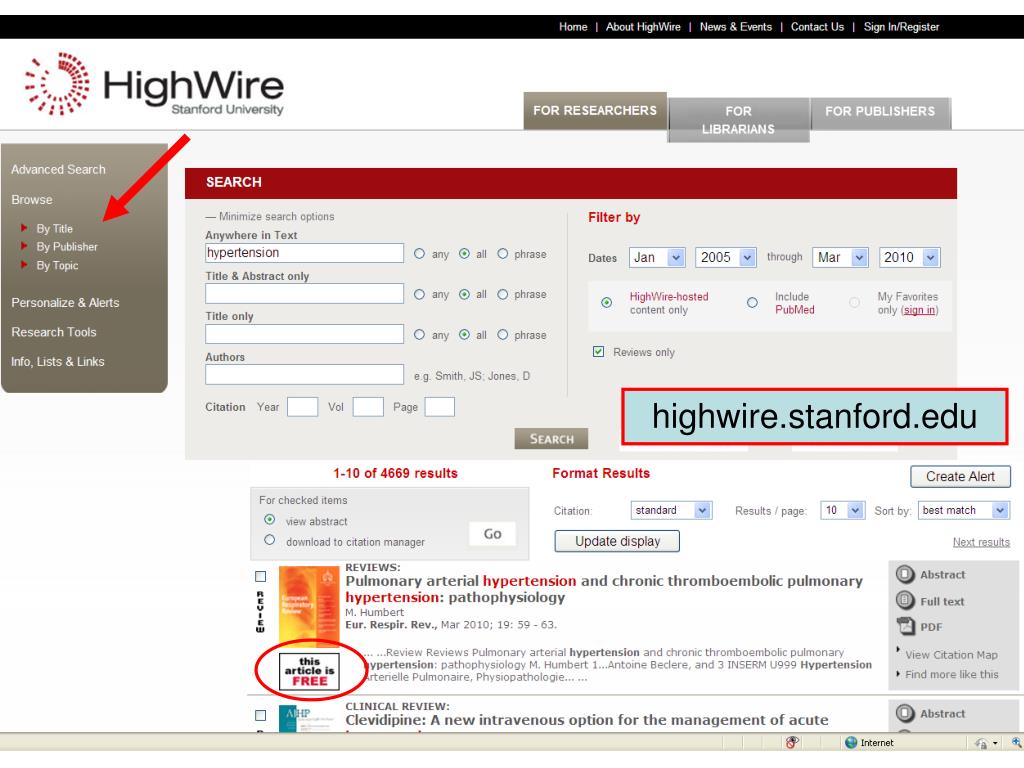Open the start year 2005 dropdown
This screenshot has height=768, width=1024.
pos(726,257)
